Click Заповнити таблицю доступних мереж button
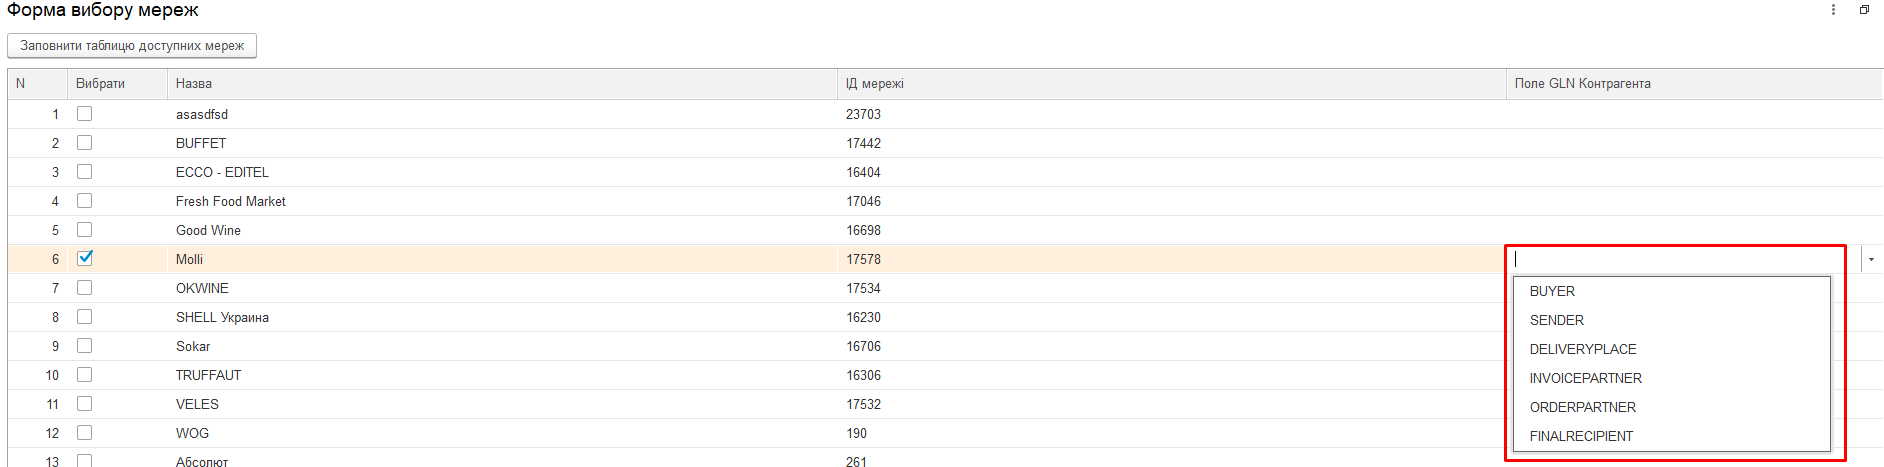Viewport: 1884px width, 467px height. tap(132, 46)
